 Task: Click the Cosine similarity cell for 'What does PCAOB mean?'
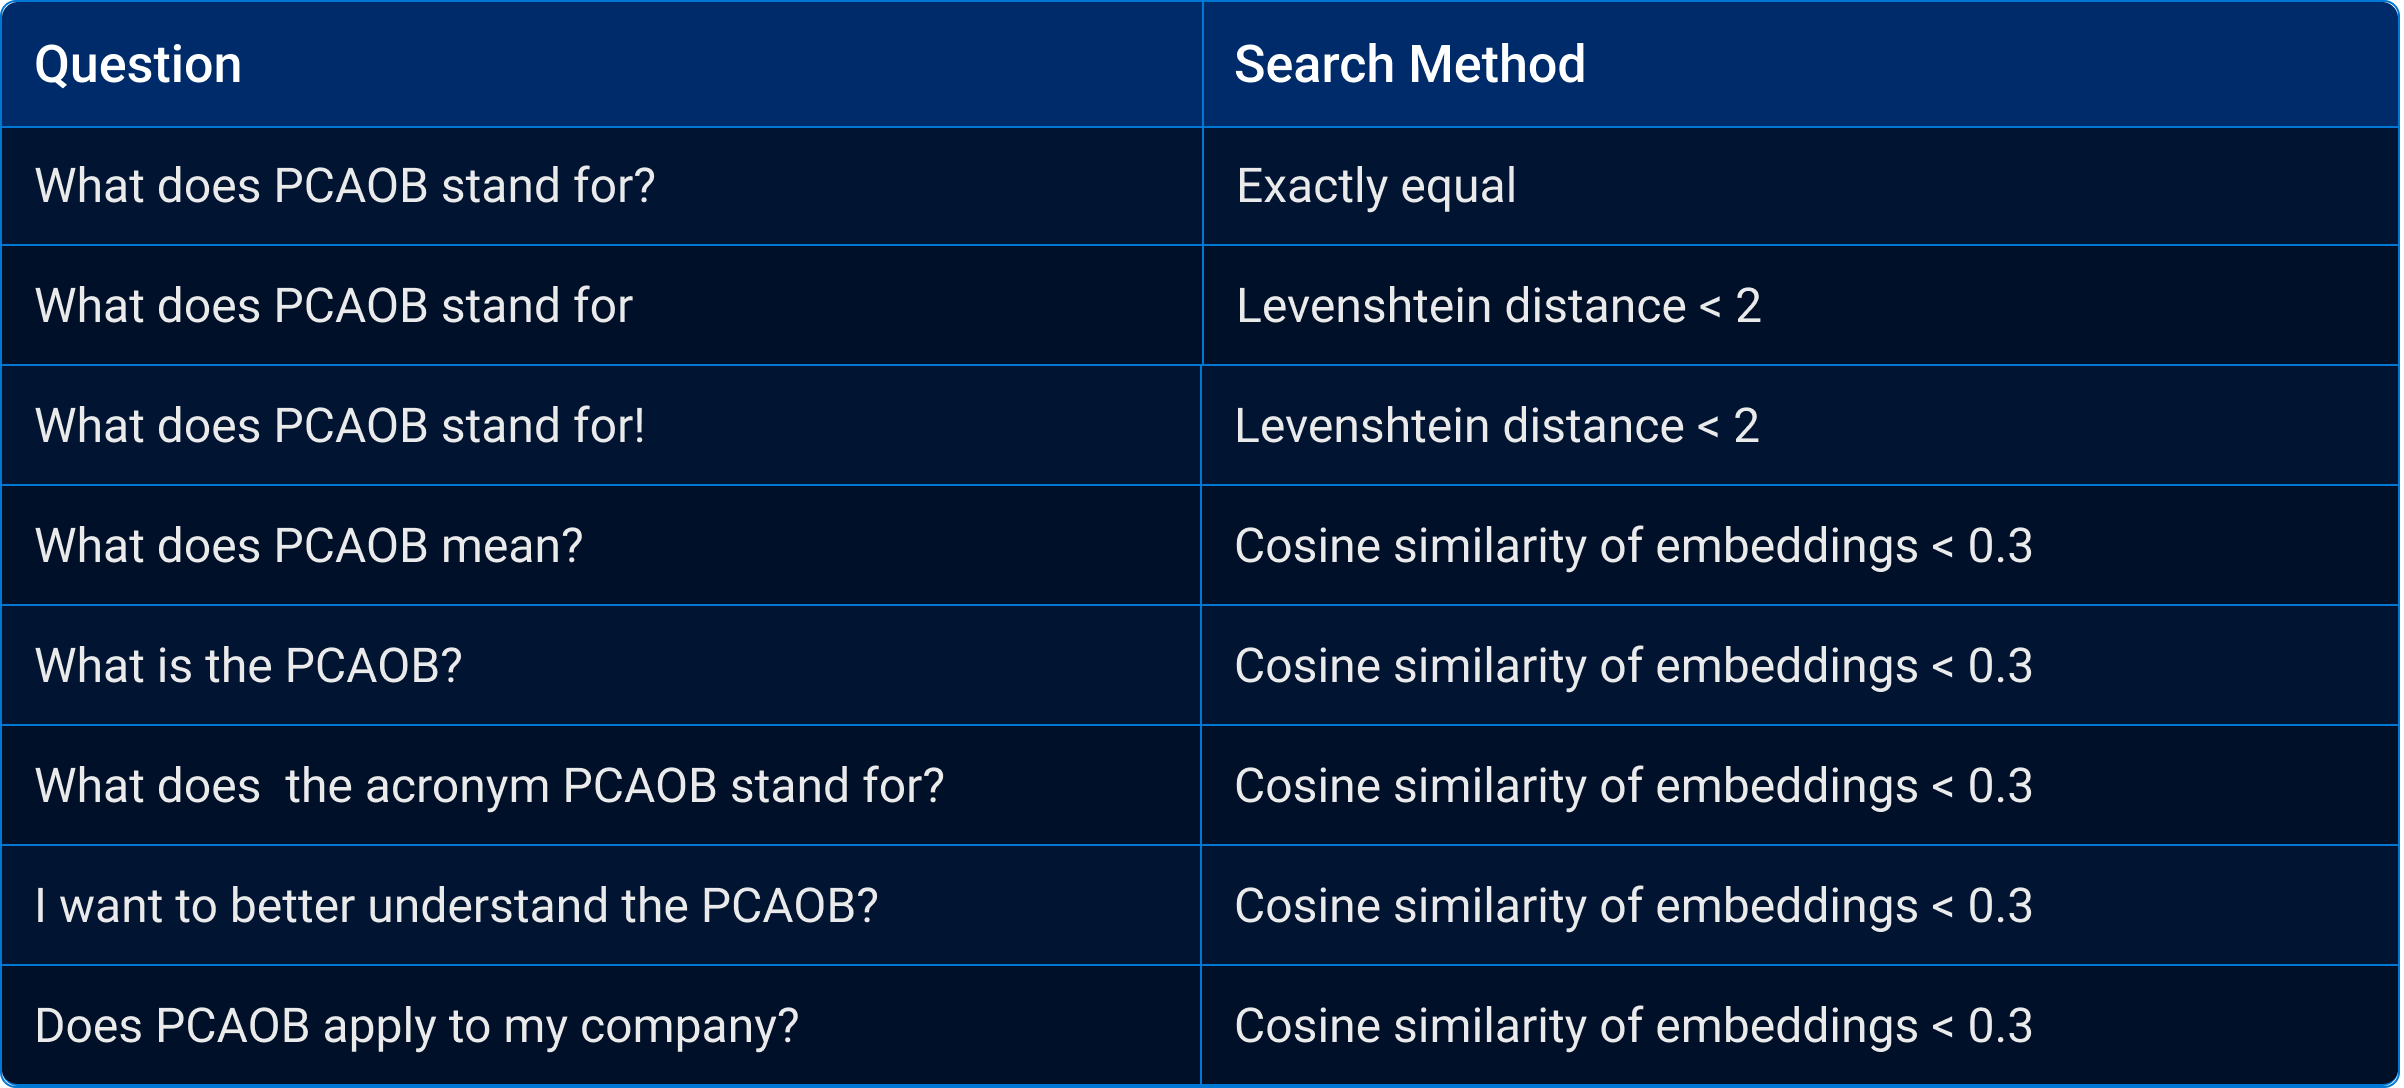point(1800,546)
